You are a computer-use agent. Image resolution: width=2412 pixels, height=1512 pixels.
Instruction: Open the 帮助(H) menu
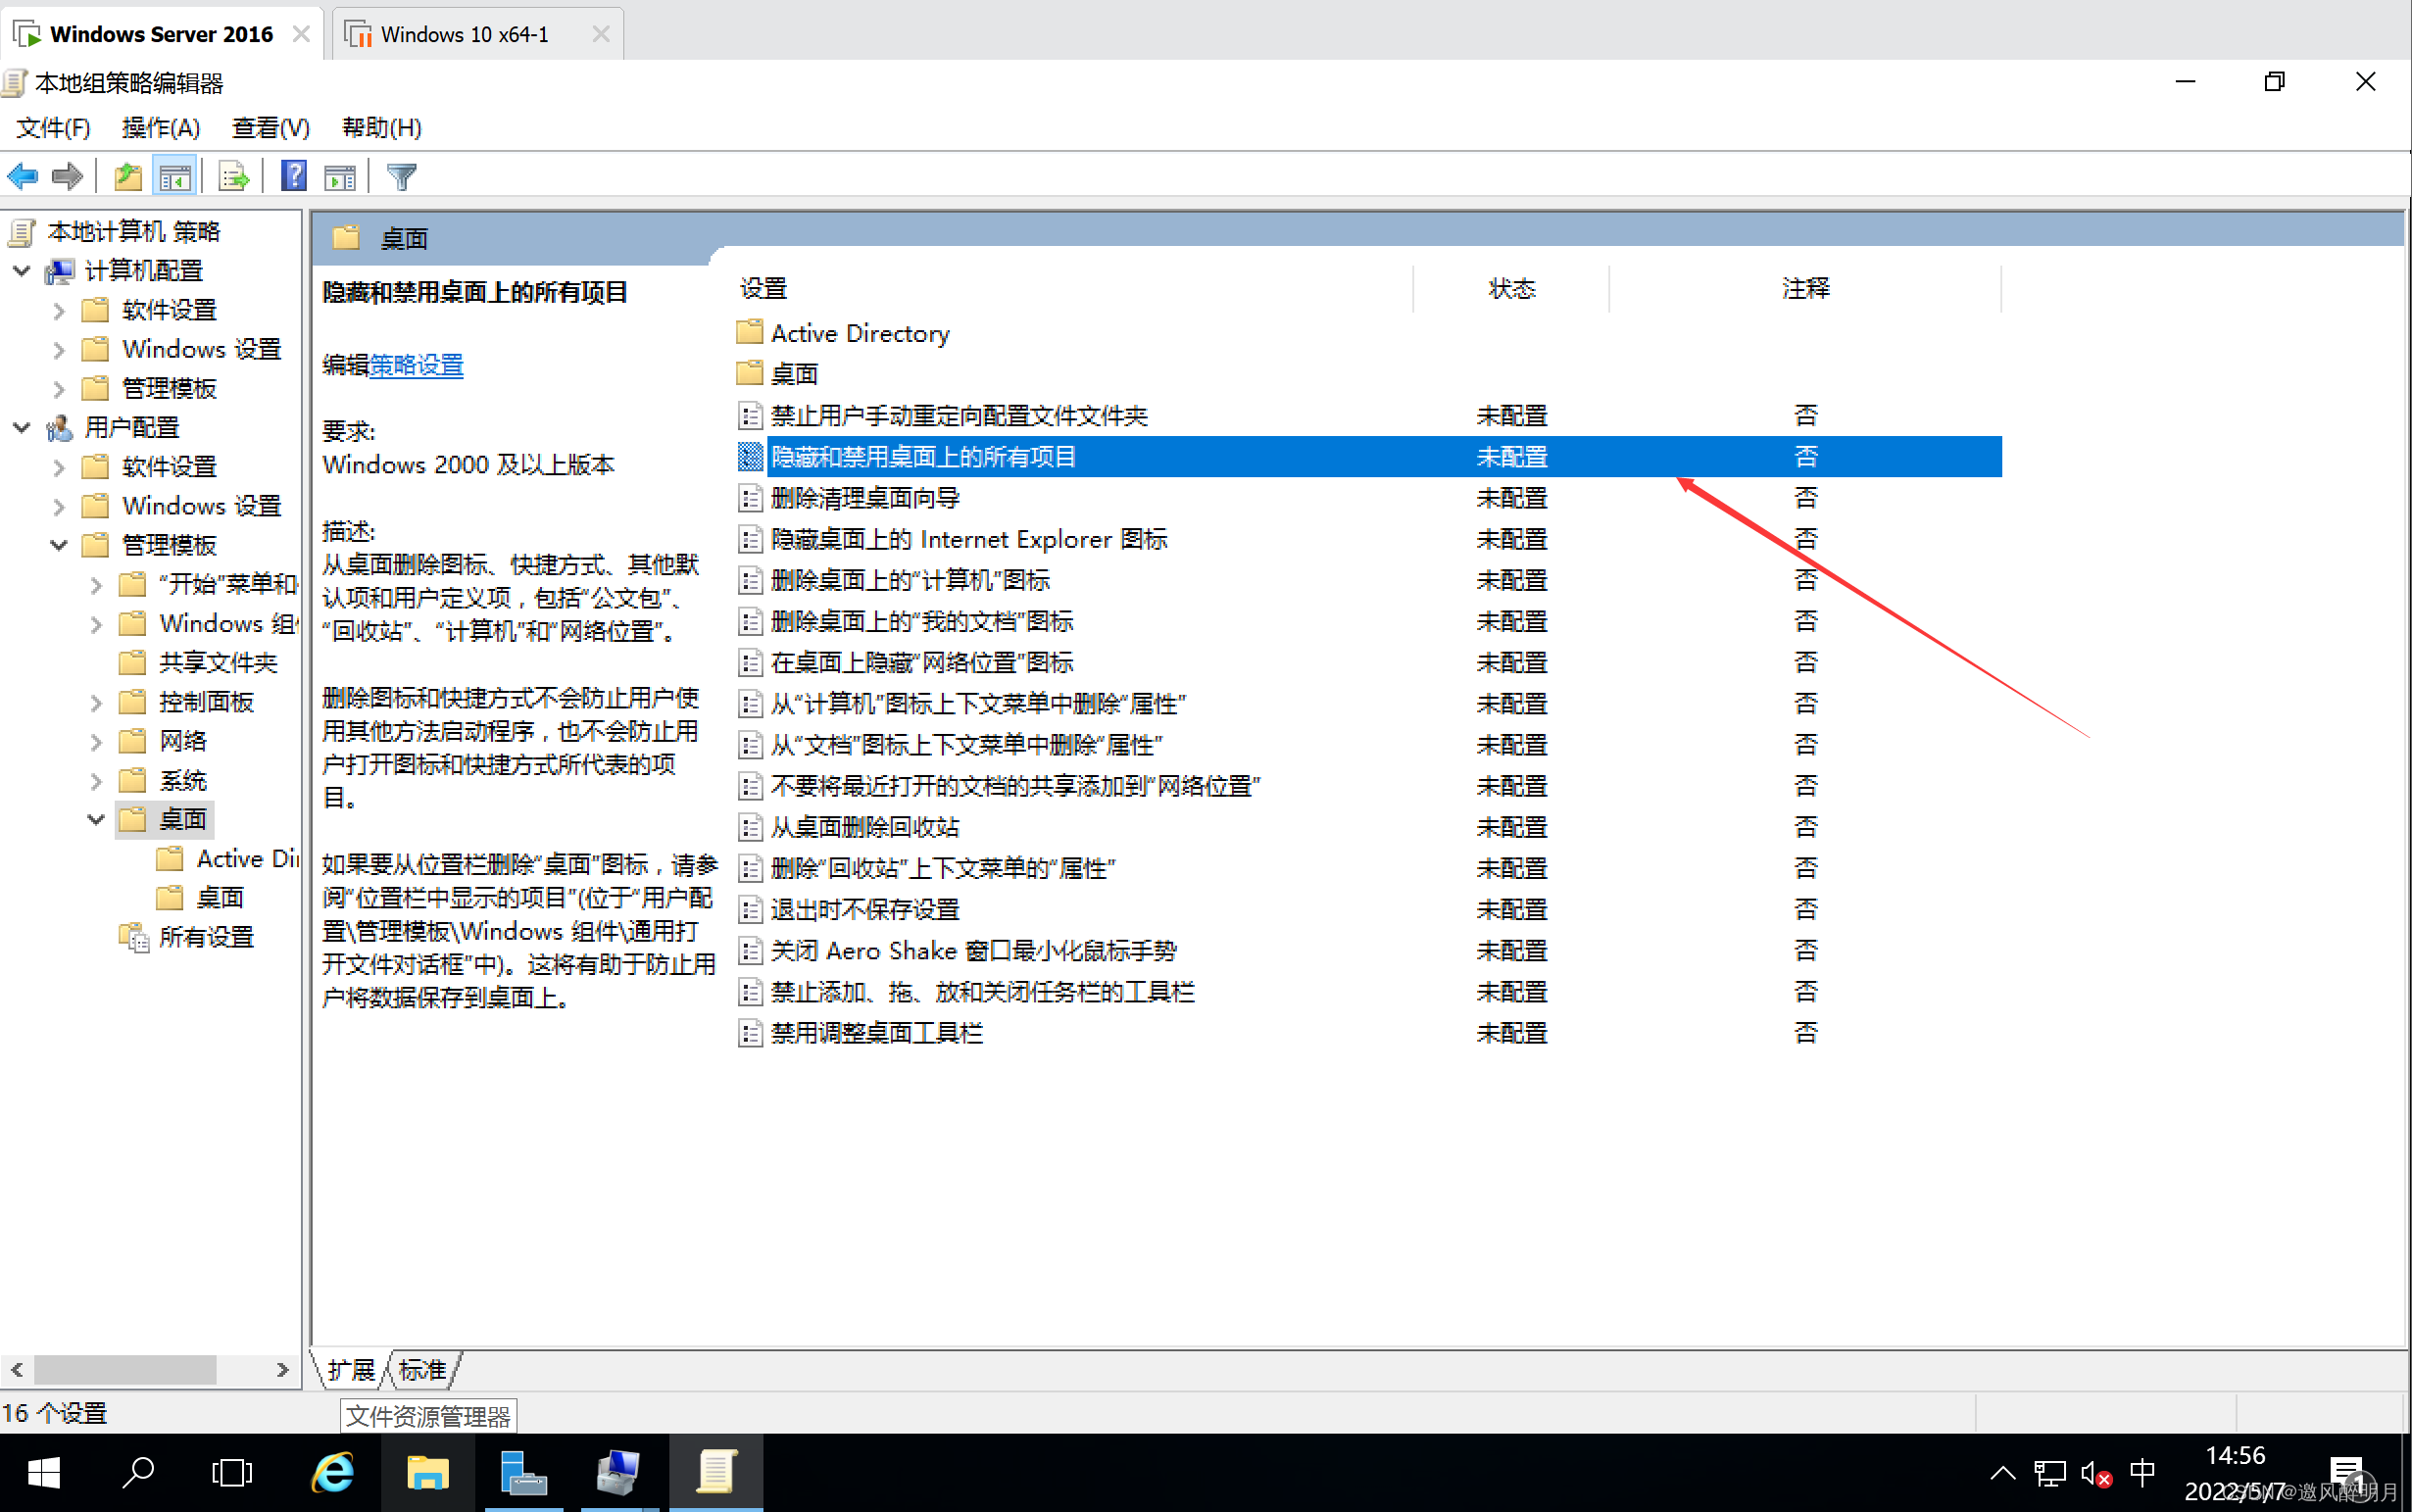(x=381, y=128)
